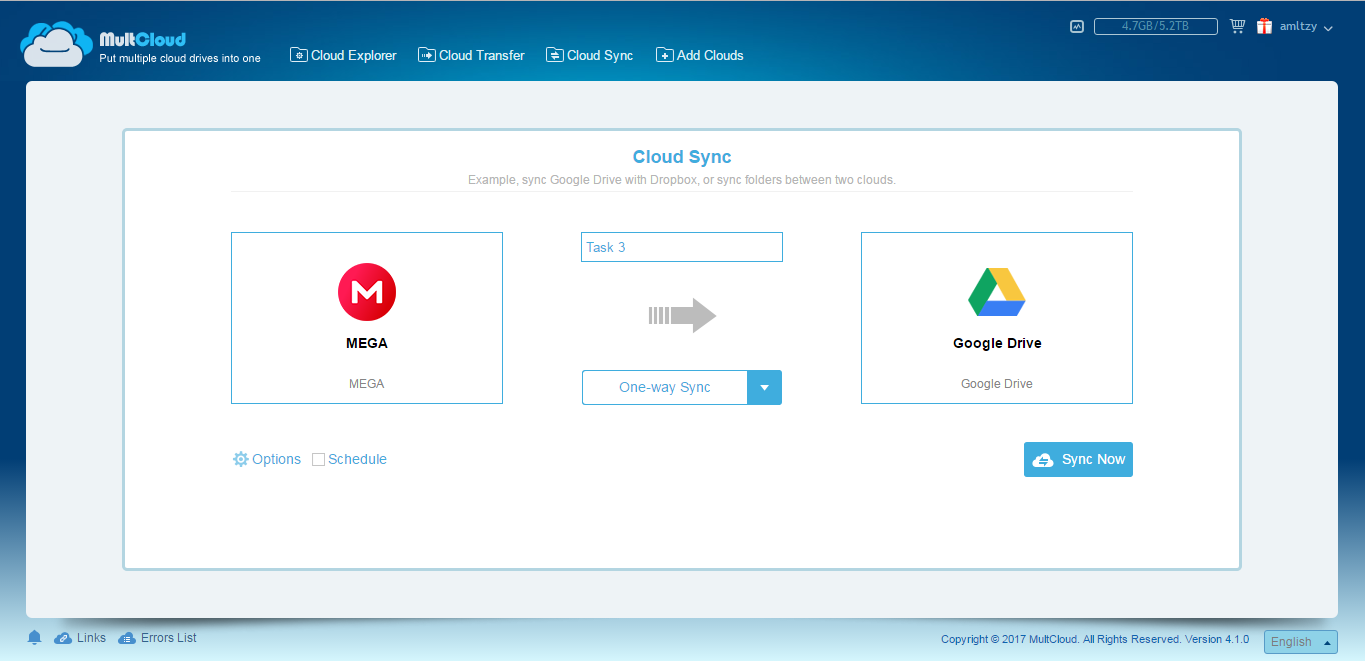
Task: Click the 'Put multiple cloud drives into one' tagline
Action: pyautogui.click(x=180, y=58)
